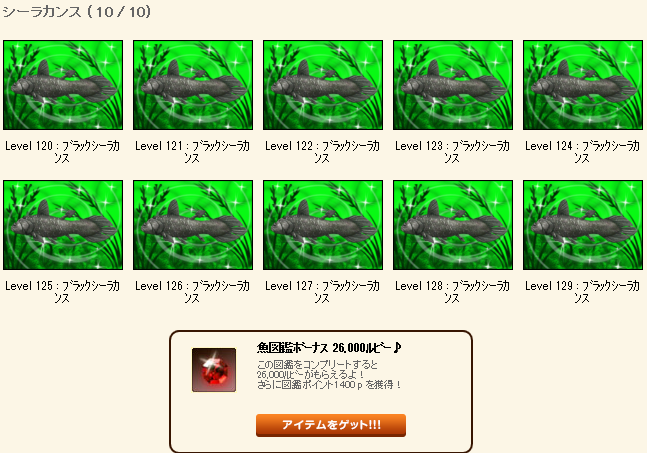Click the Level 129 caption text
The height and width of the screenshot is (453, 647).
(582, 292)
